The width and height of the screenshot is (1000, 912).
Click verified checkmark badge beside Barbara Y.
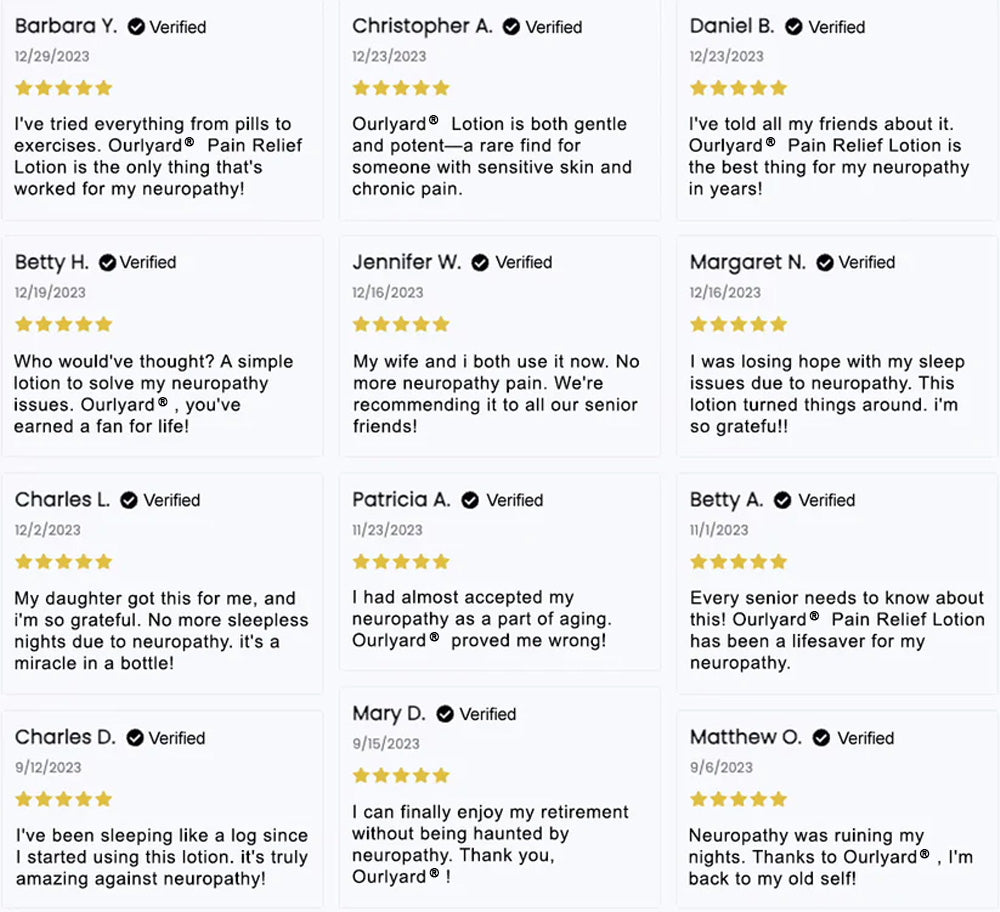[x=136, y=27]
